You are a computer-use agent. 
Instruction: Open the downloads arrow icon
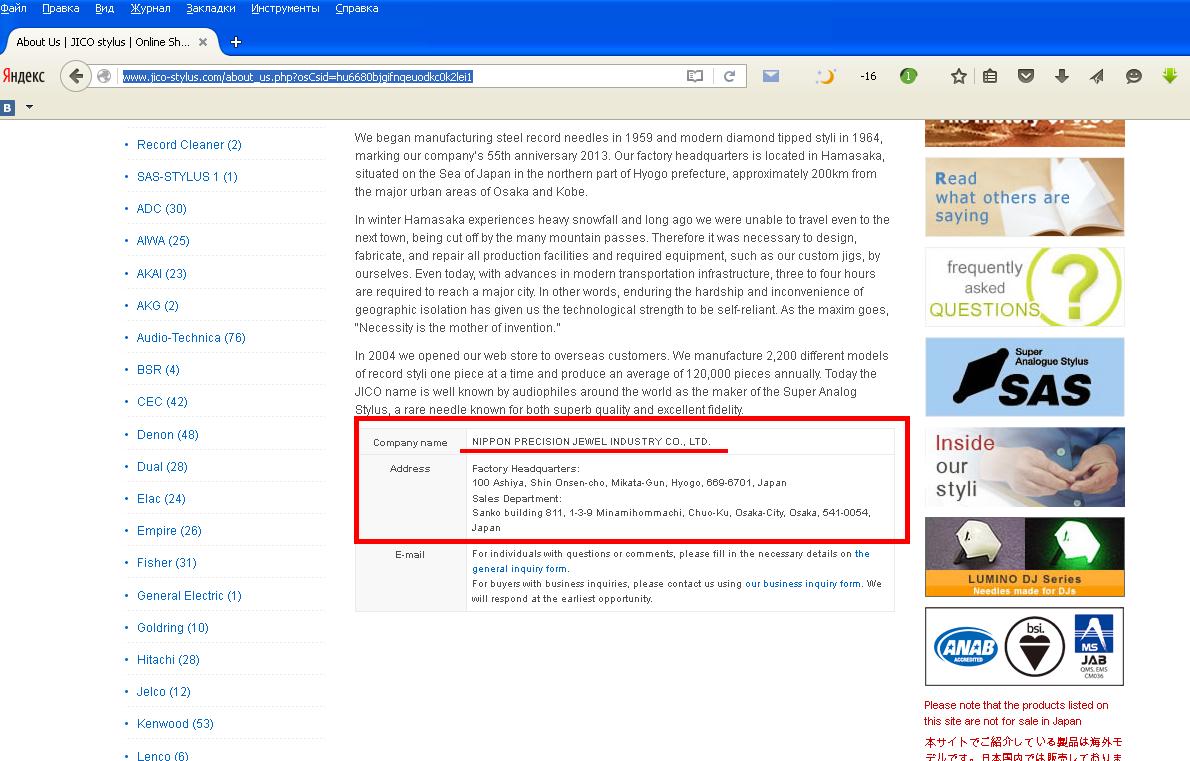(1062, 76)
